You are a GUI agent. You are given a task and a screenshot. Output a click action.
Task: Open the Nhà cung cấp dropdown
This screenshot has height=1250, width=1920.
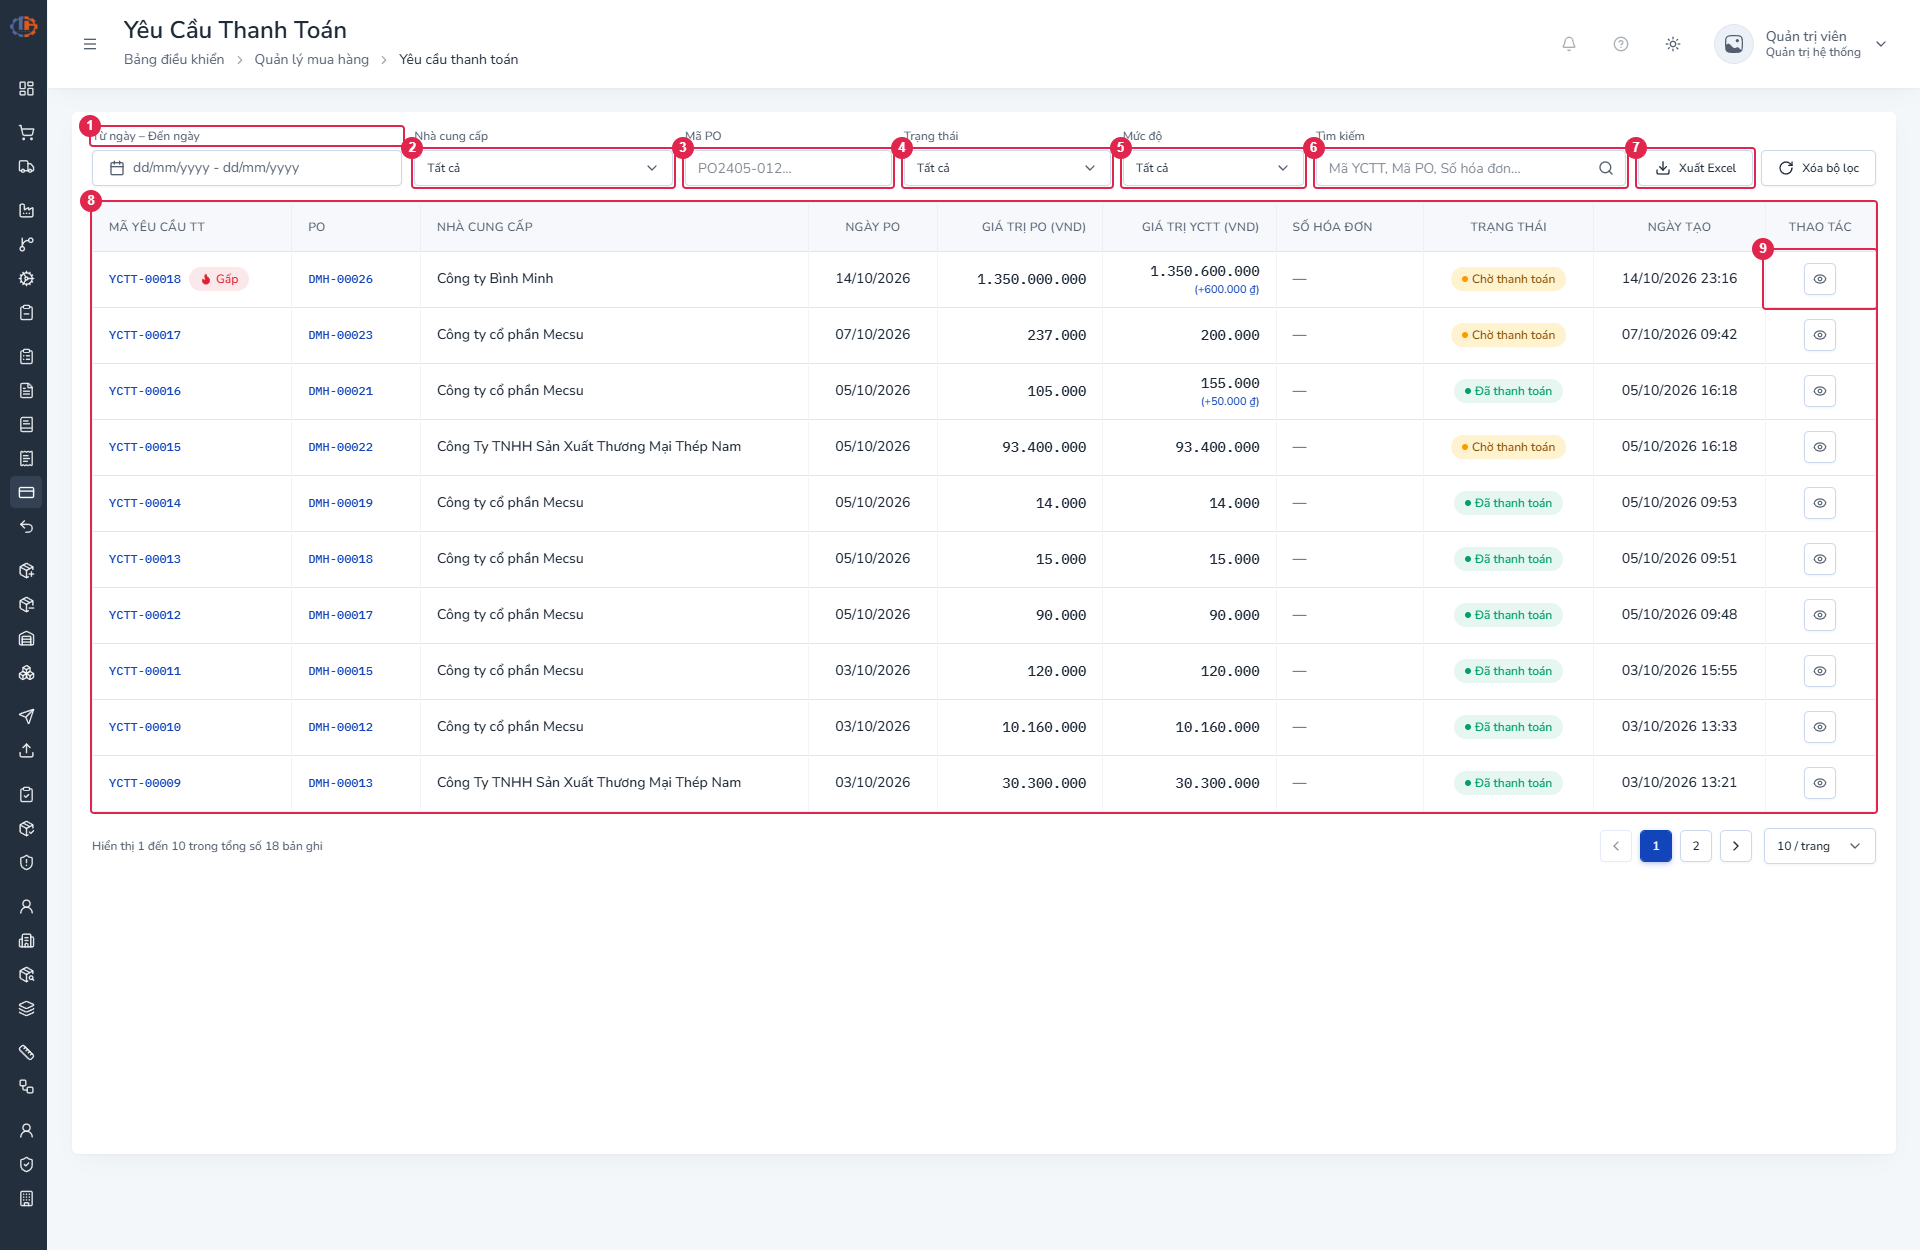point(543,168)
